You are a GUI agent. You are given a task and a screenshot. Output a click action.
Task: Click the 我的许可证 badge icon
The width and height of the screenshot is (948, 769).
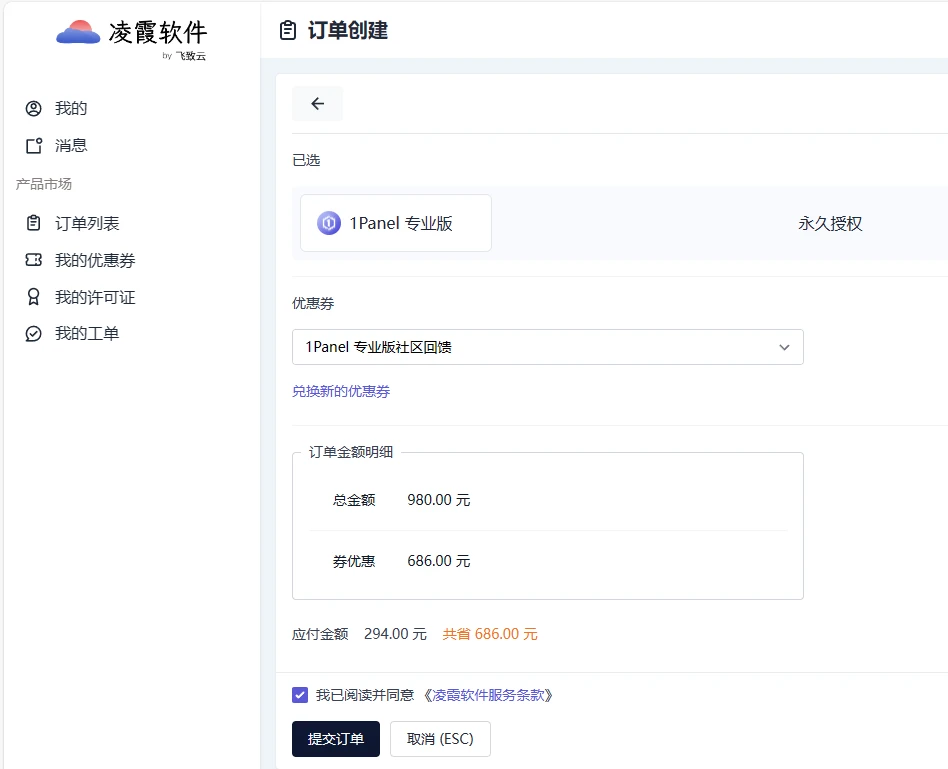point(34,297)
